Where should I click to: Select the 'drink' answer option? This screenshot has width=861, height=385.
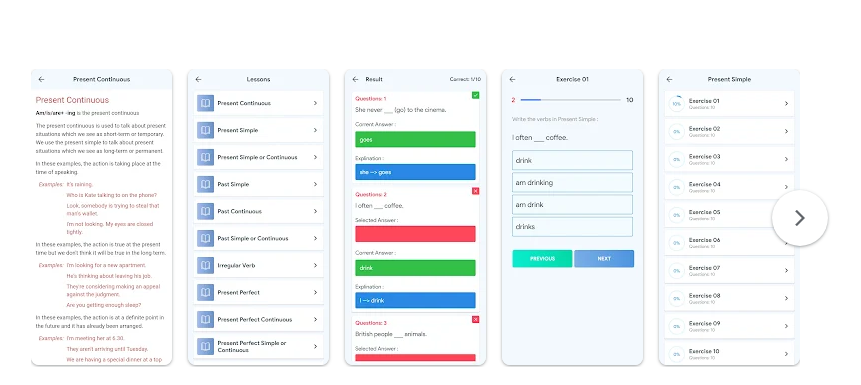pyautogui.click(x=572, y=160)
